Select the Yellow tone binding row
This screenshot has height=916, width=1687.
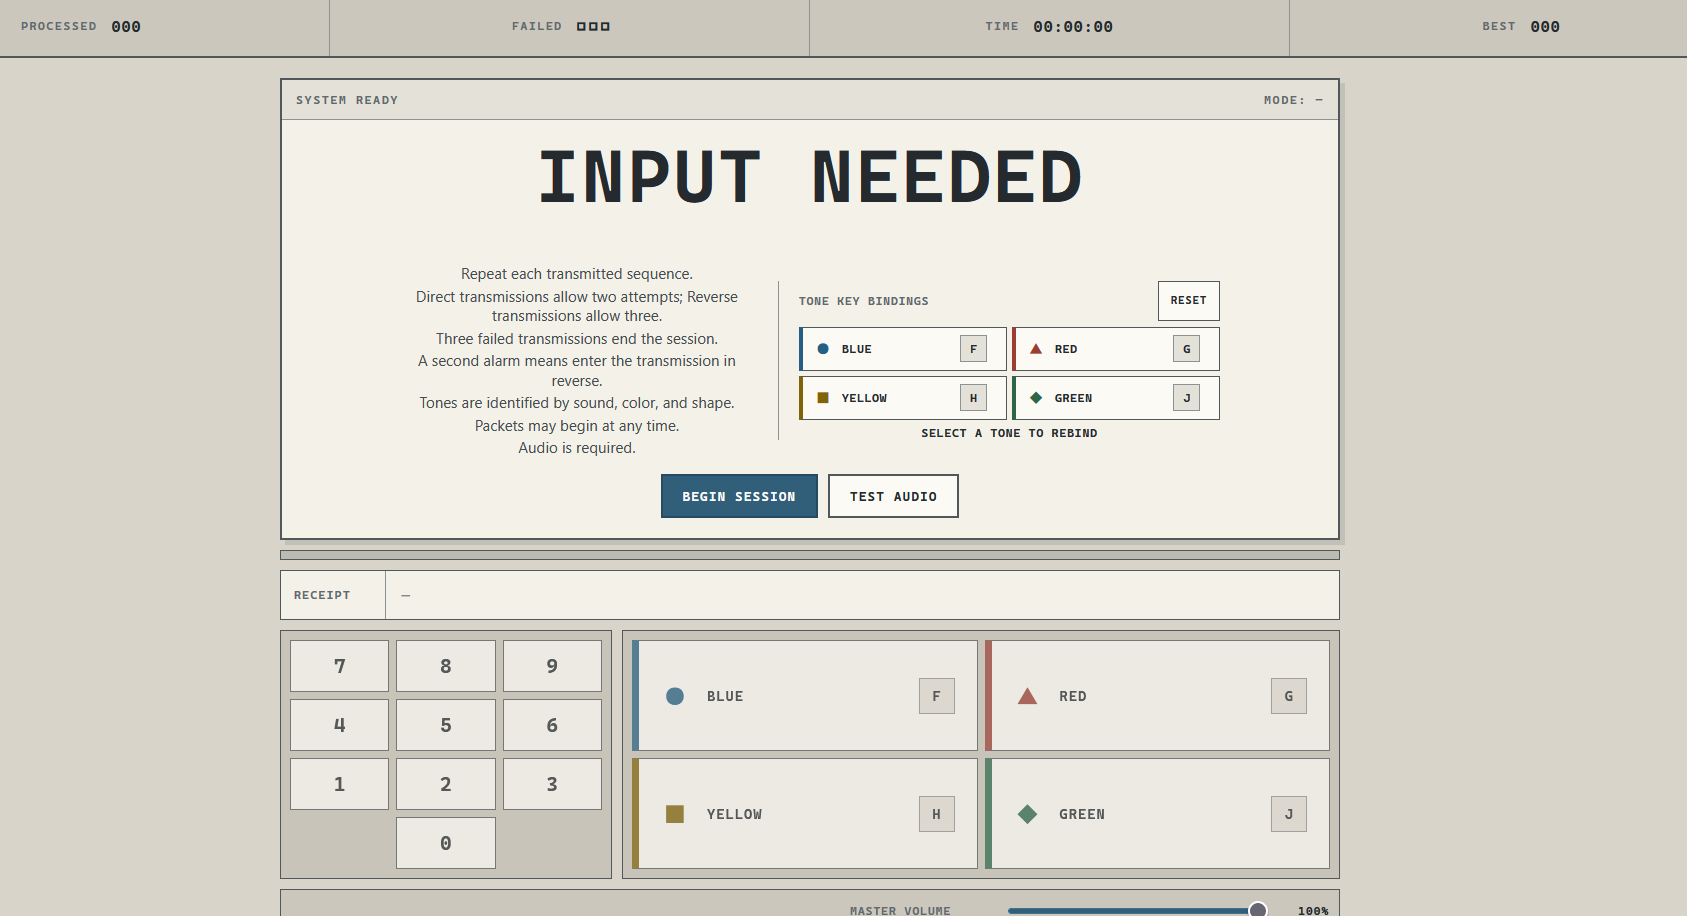click(x=903, y=398)
